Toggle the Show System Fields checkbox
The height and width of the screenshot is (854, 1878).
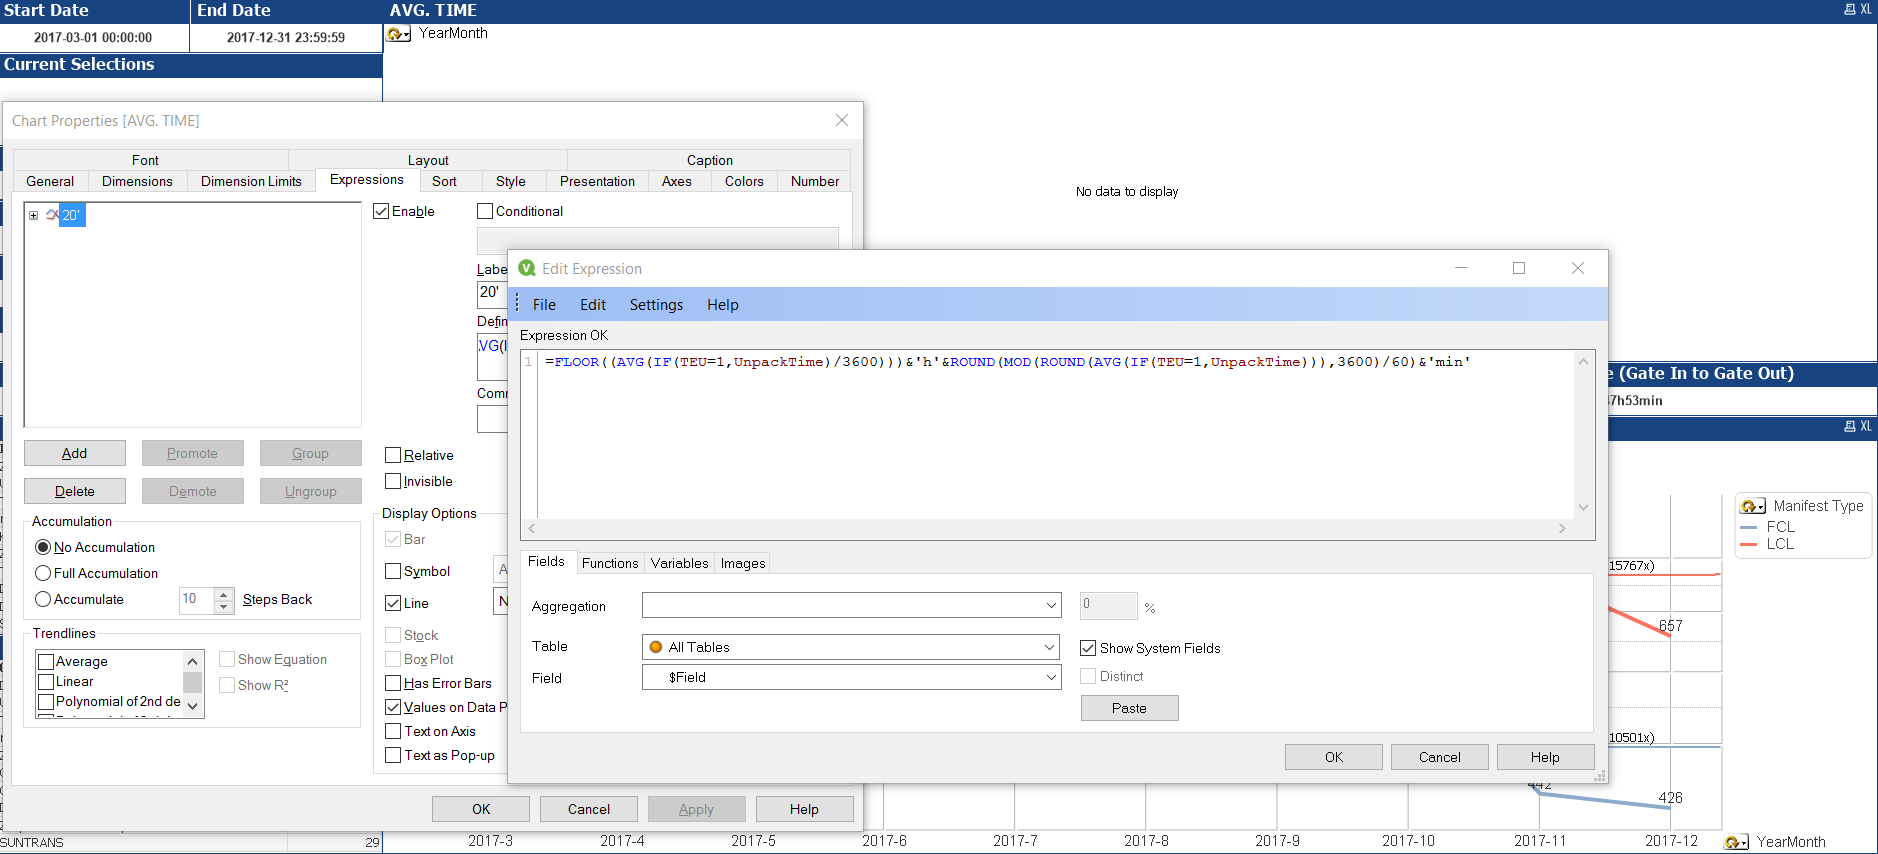tap(1088, 648)
